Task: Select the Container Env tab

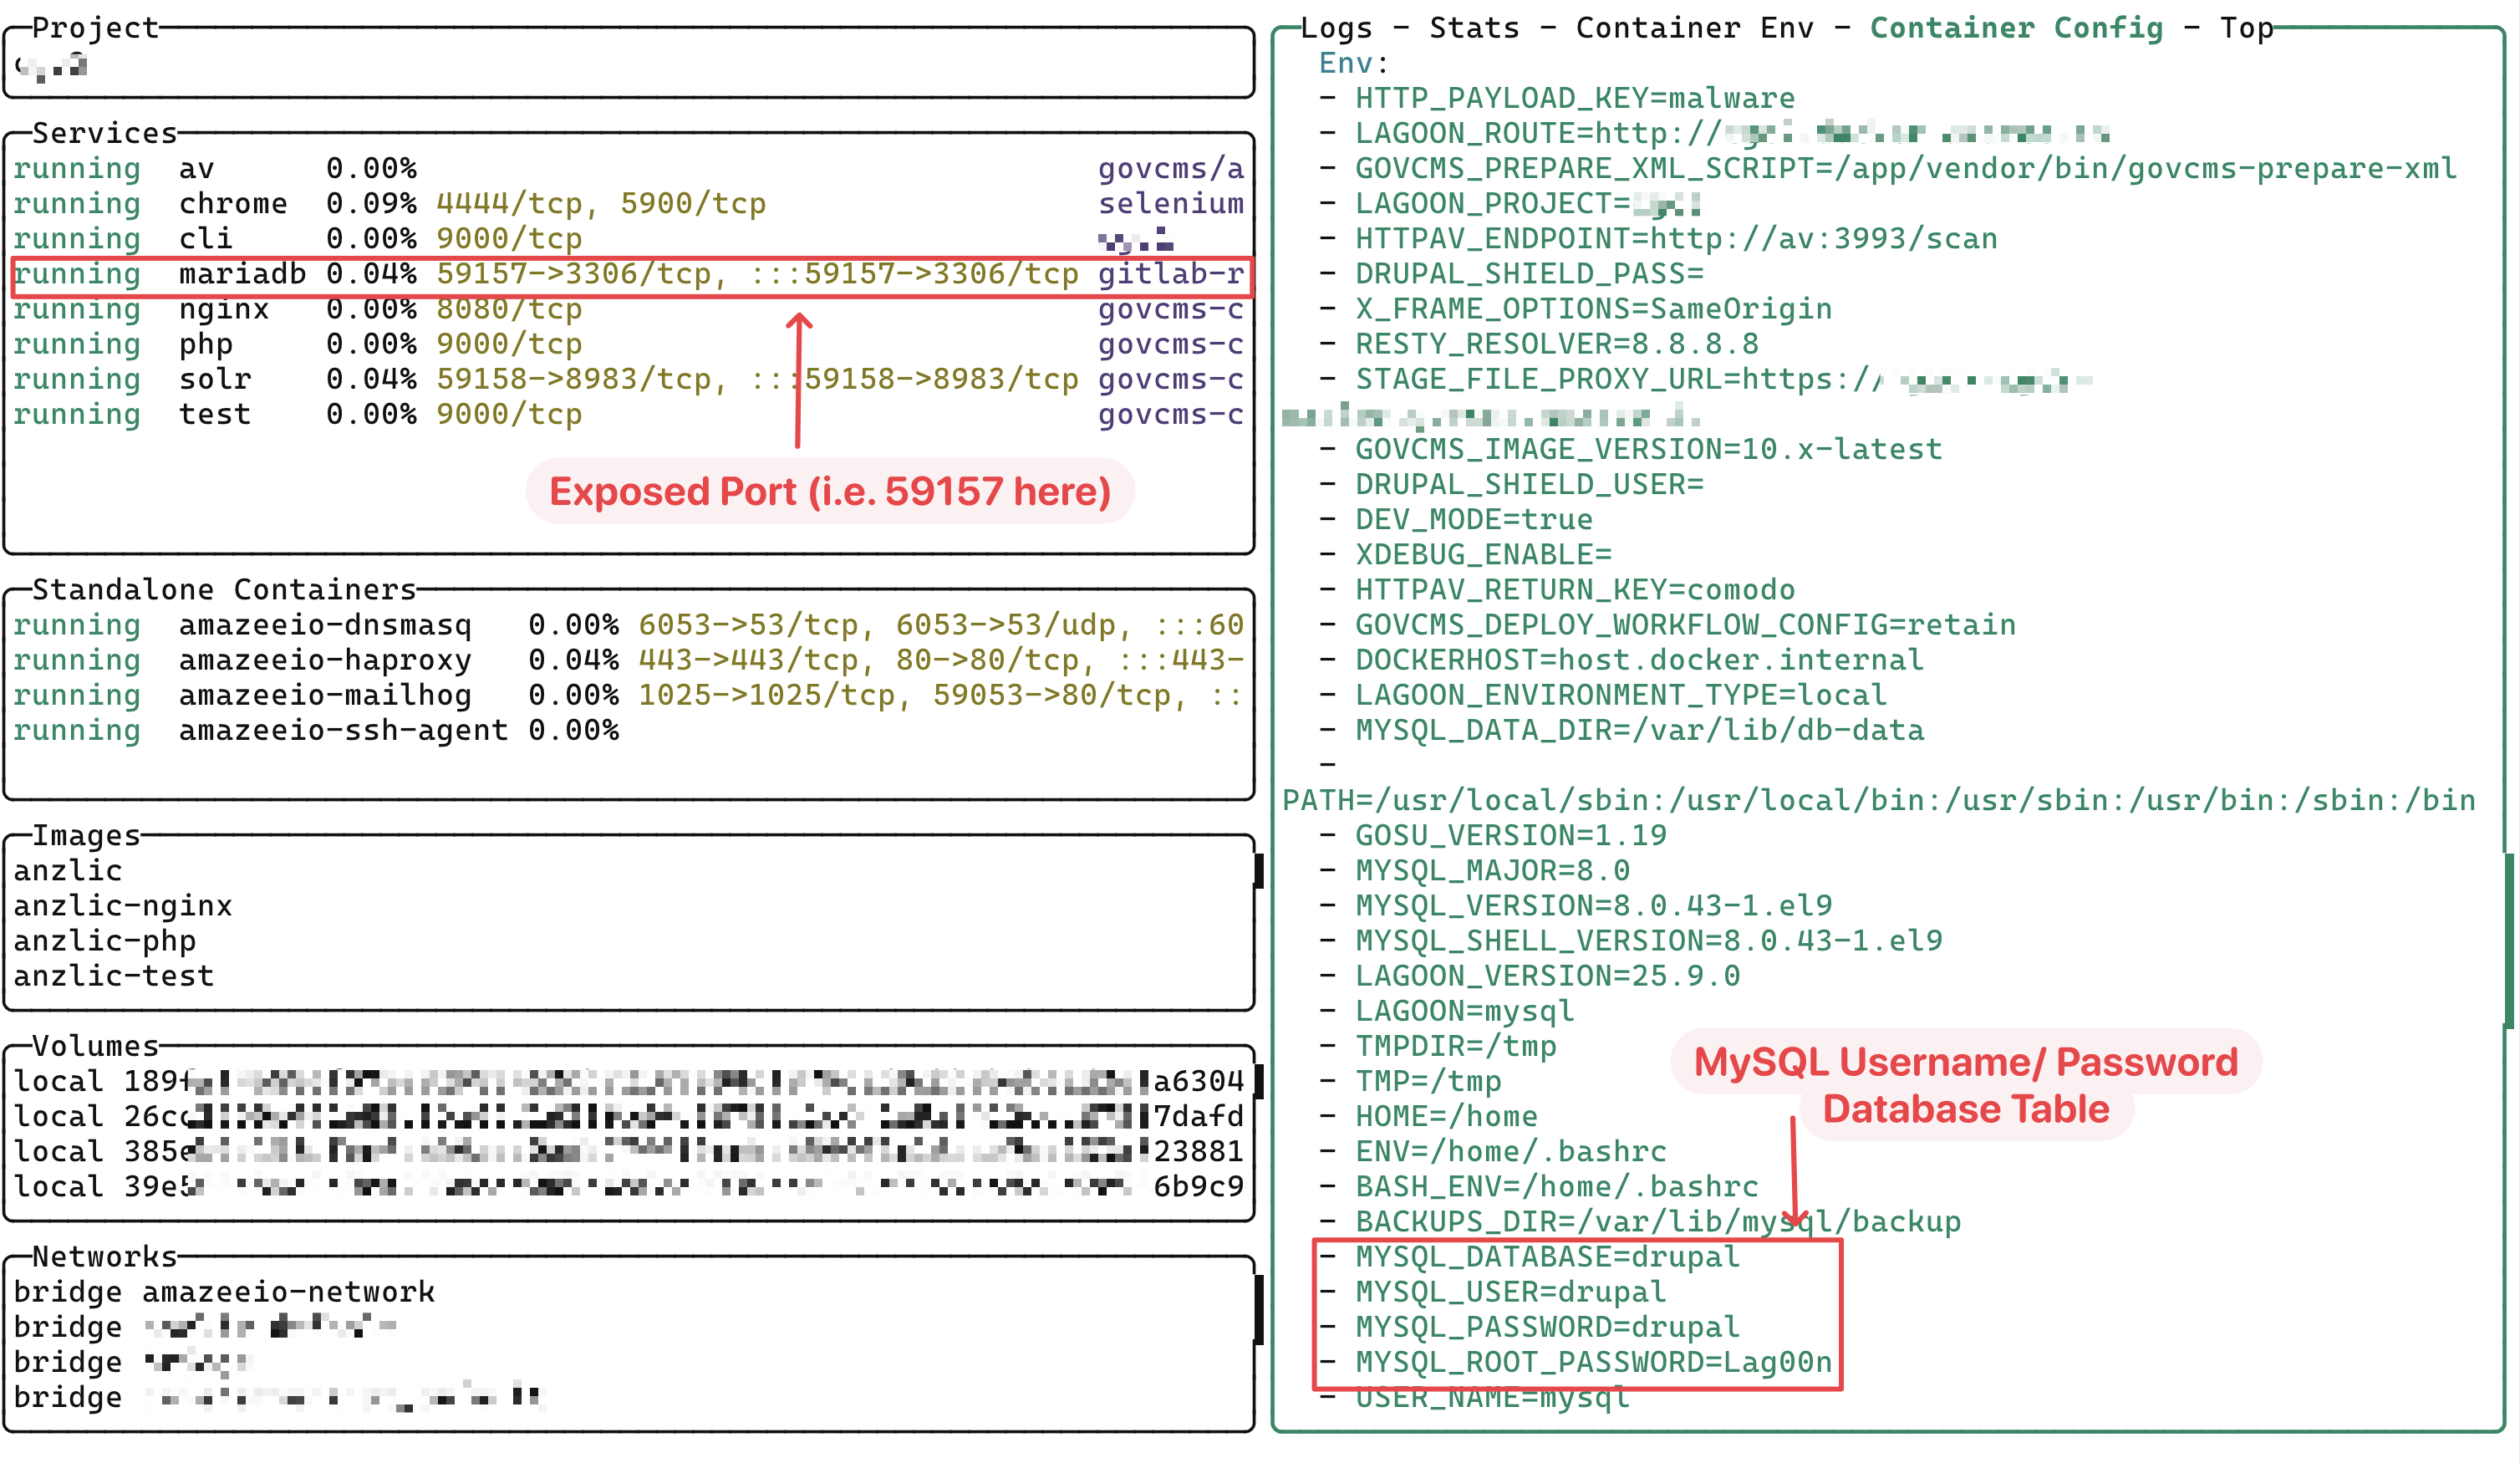Action: point(1693,28)
